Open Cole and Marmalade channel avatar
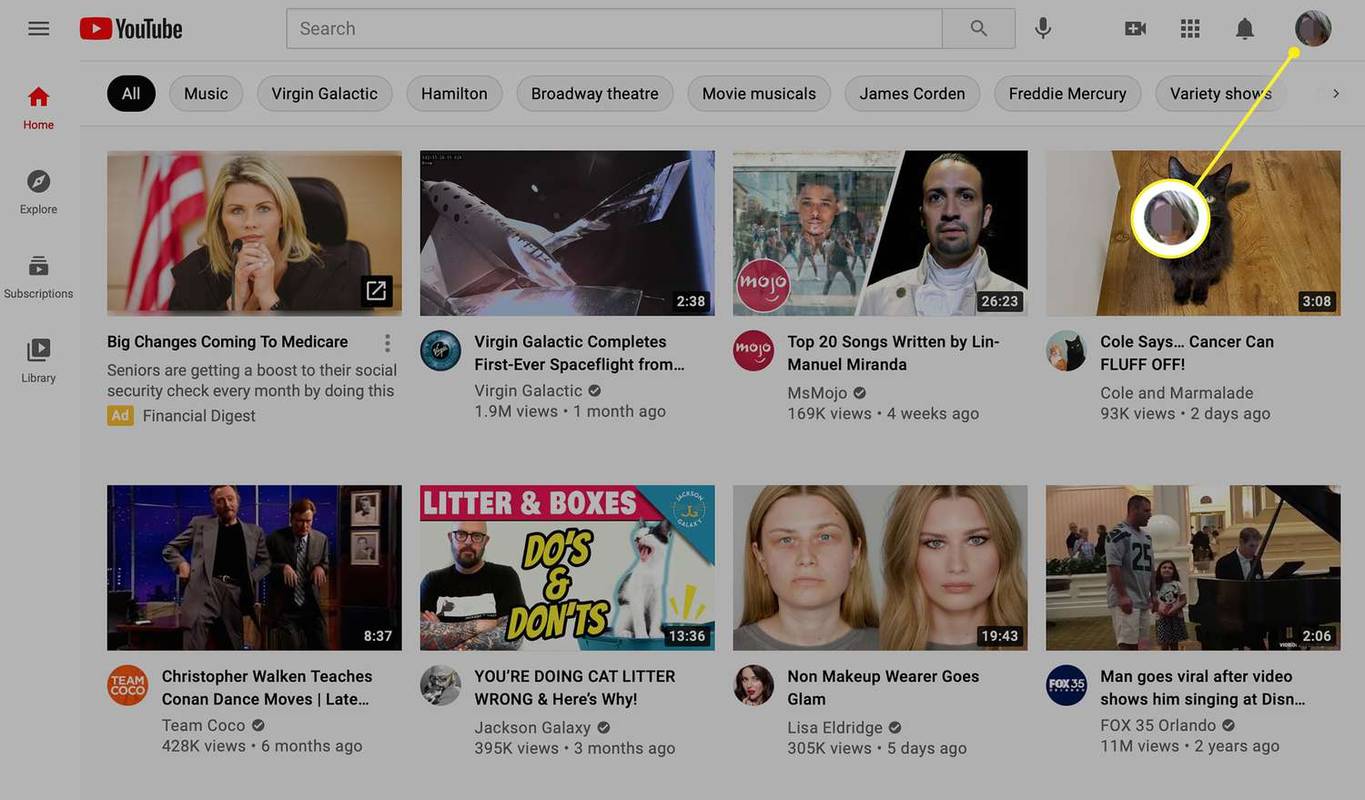1365x800 pixels. (1066, 351)
